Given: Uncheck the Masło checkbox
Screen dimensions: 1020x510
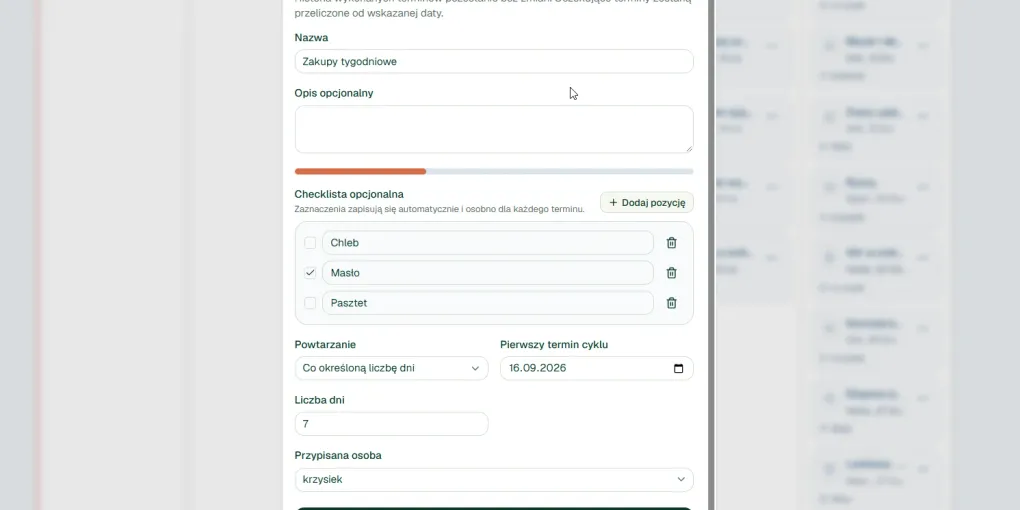Looking at the screenshot, I should pyautogui.click(x=310, y=273).
